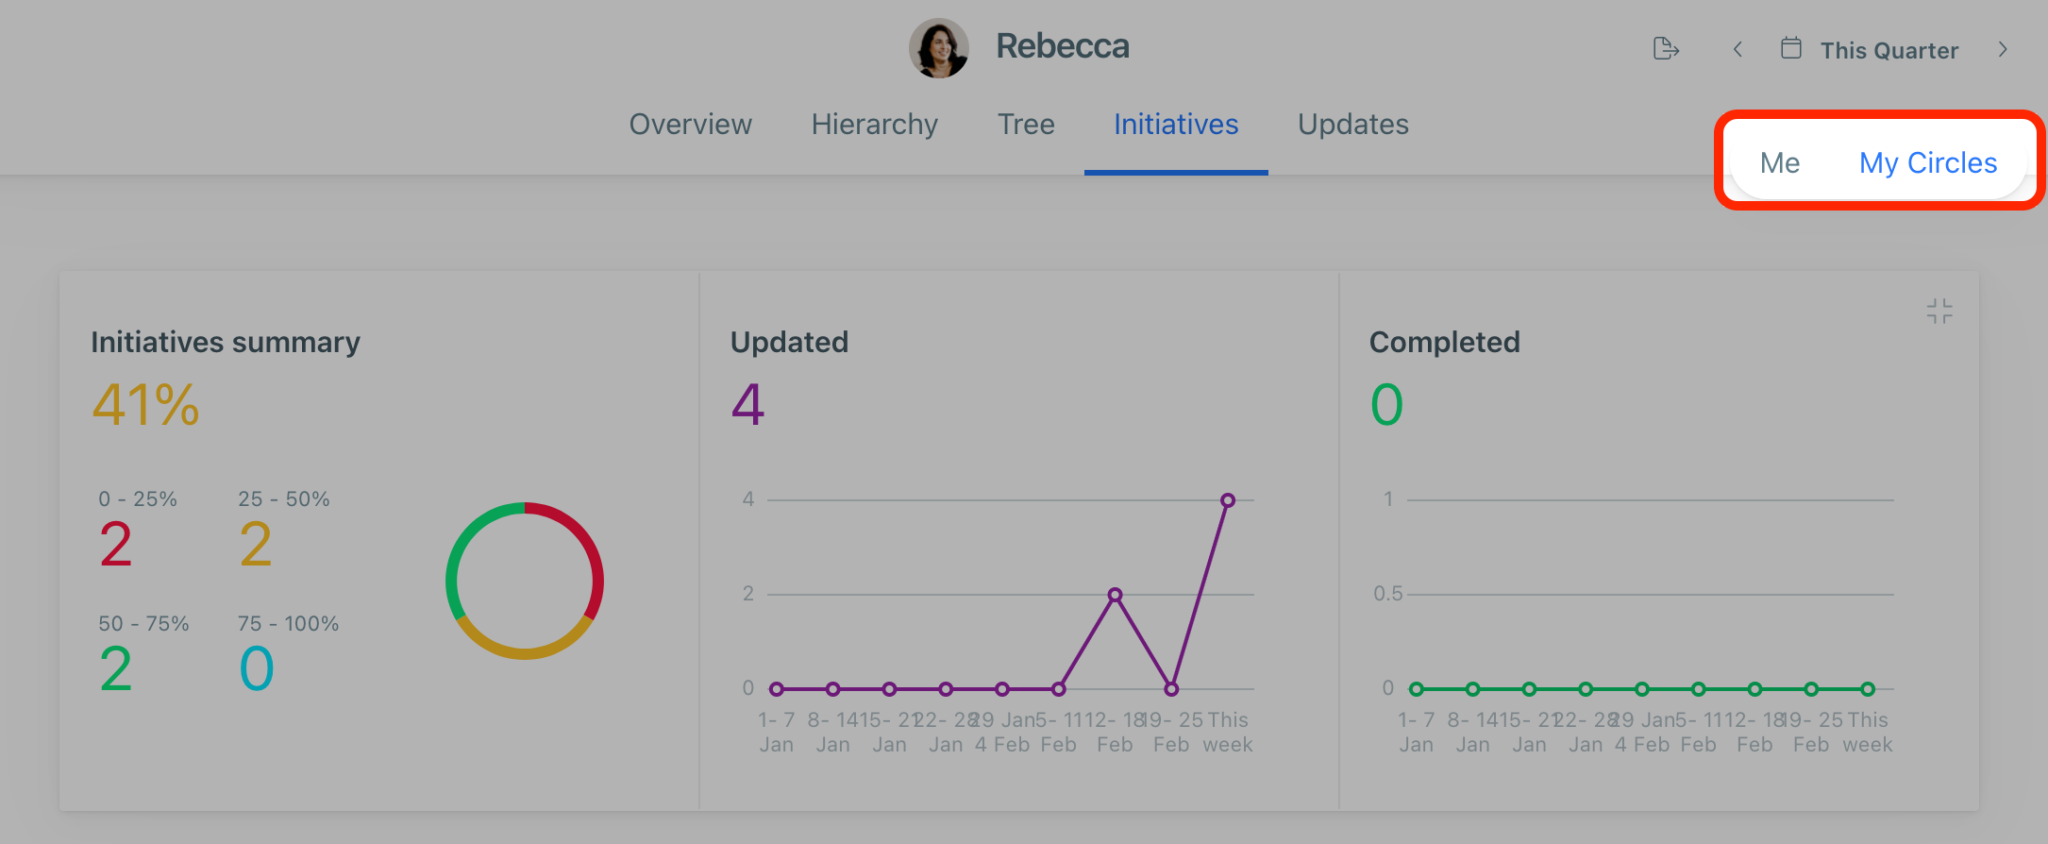Click the 12-18 Feb peak on Updated chart
This screenshot has width=2048, height=844.
pyautogui.click(x=1115, y=594)
